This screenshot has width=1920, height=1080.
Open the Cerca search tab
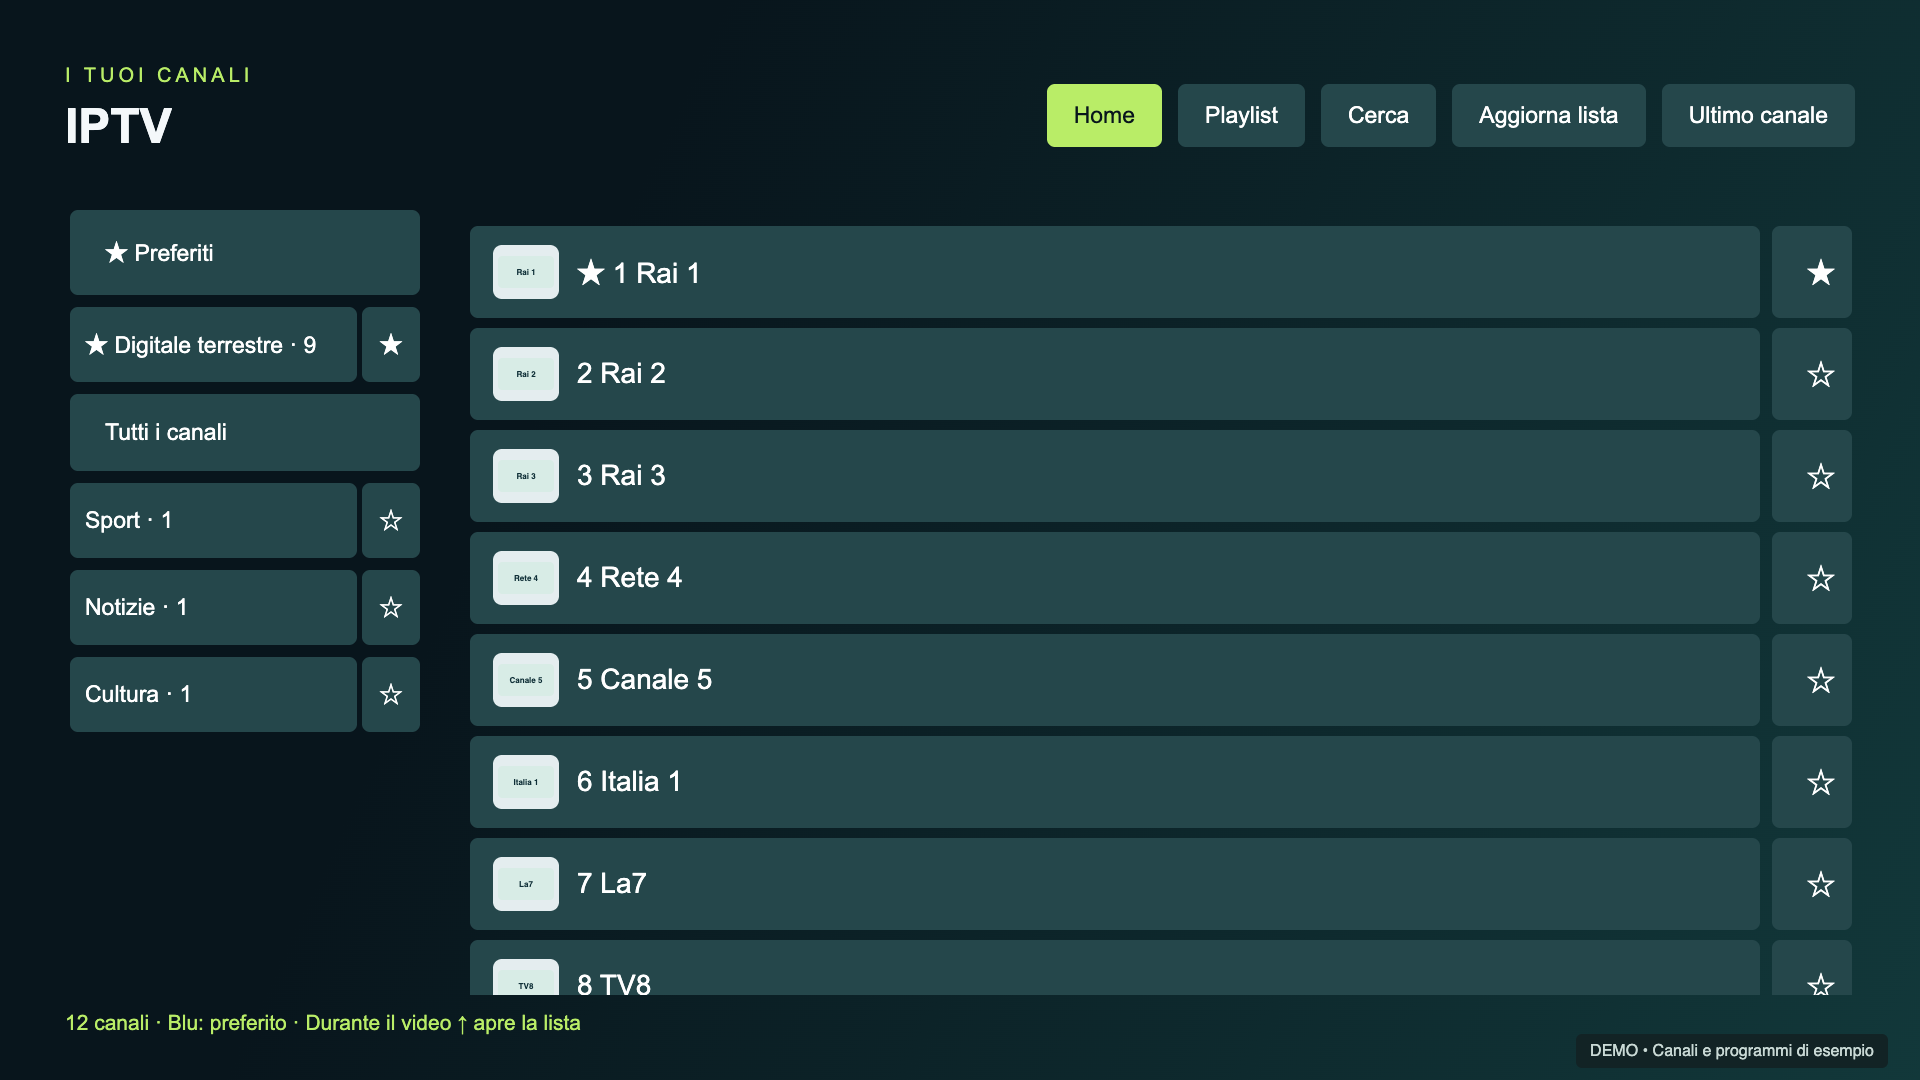click(x=1378, y=115)
